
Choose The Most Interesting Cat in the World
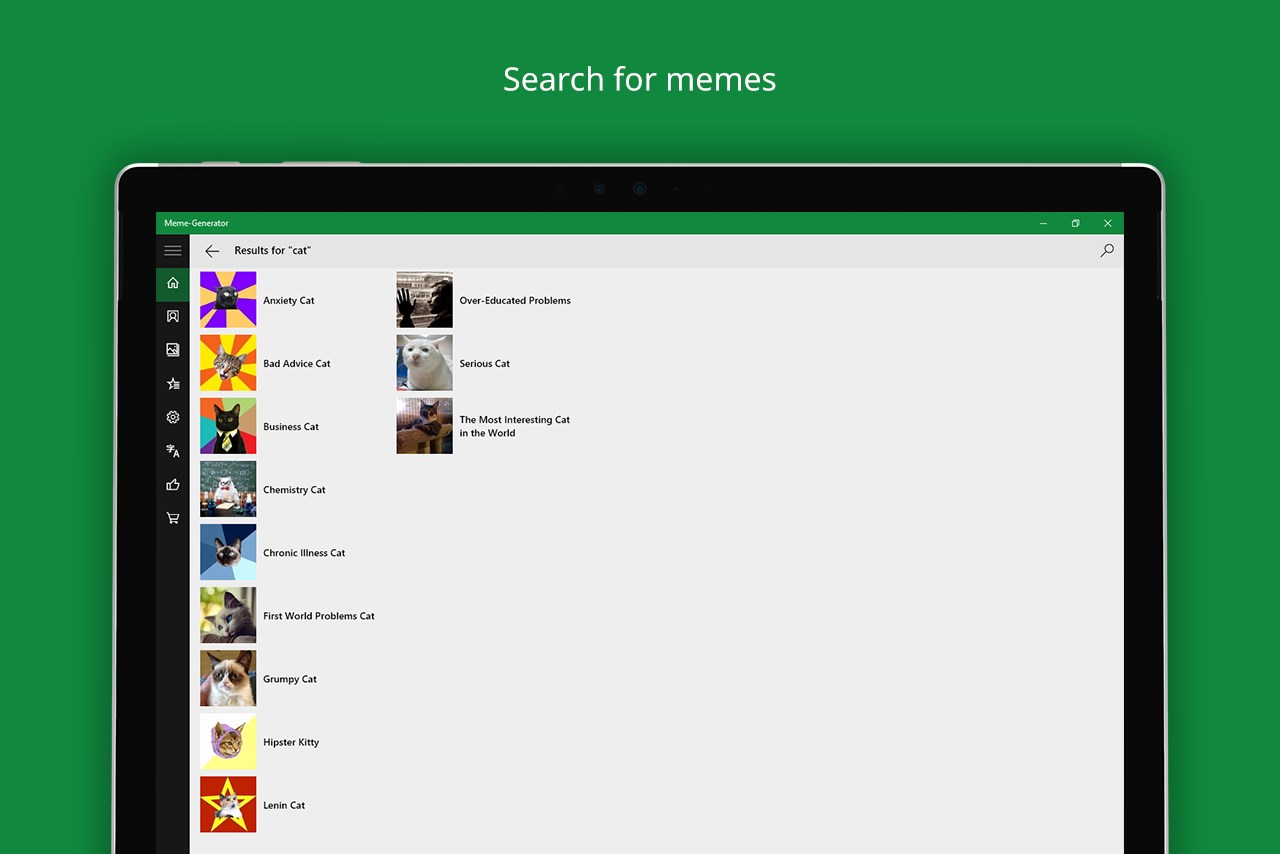pos(424,426)
